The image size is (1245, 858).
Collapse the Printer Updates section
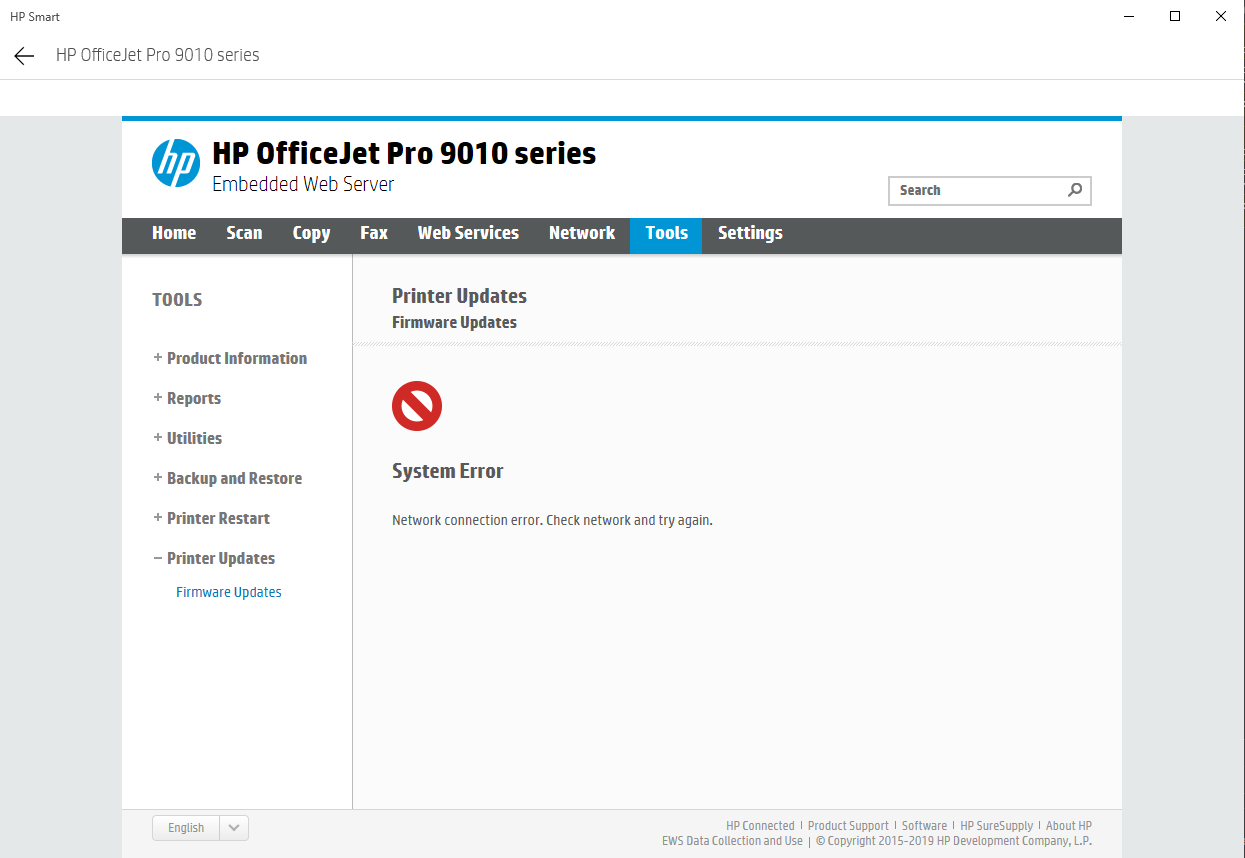[x=220, y=558]
